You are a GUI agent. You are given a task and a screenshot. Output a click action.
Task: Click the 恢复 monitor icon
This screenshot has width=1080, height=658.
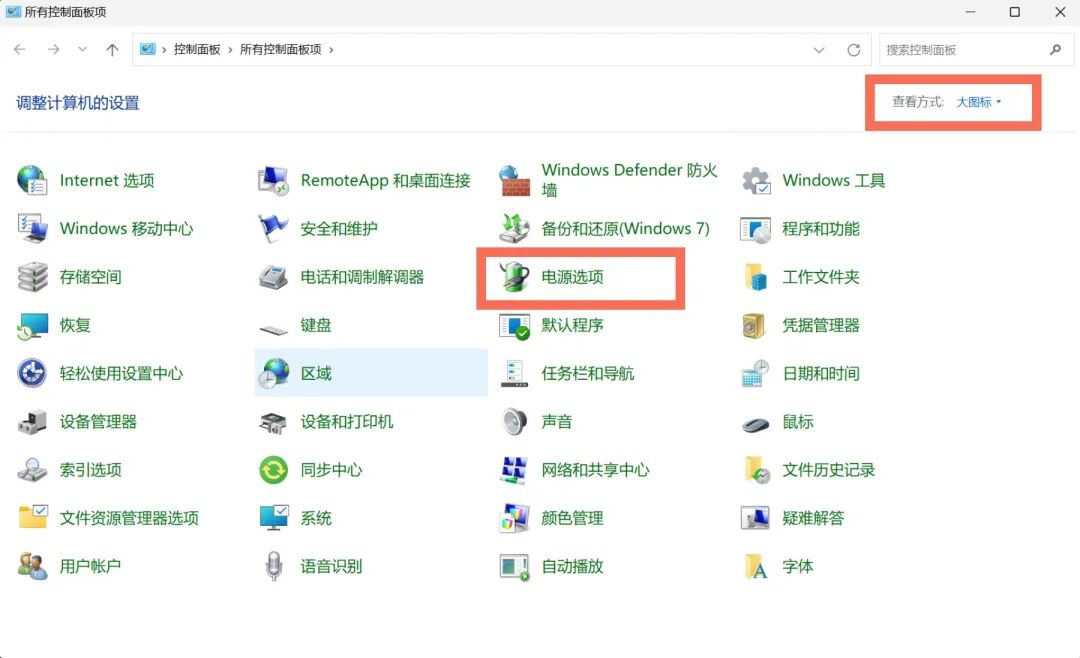(x=32, y=325)
